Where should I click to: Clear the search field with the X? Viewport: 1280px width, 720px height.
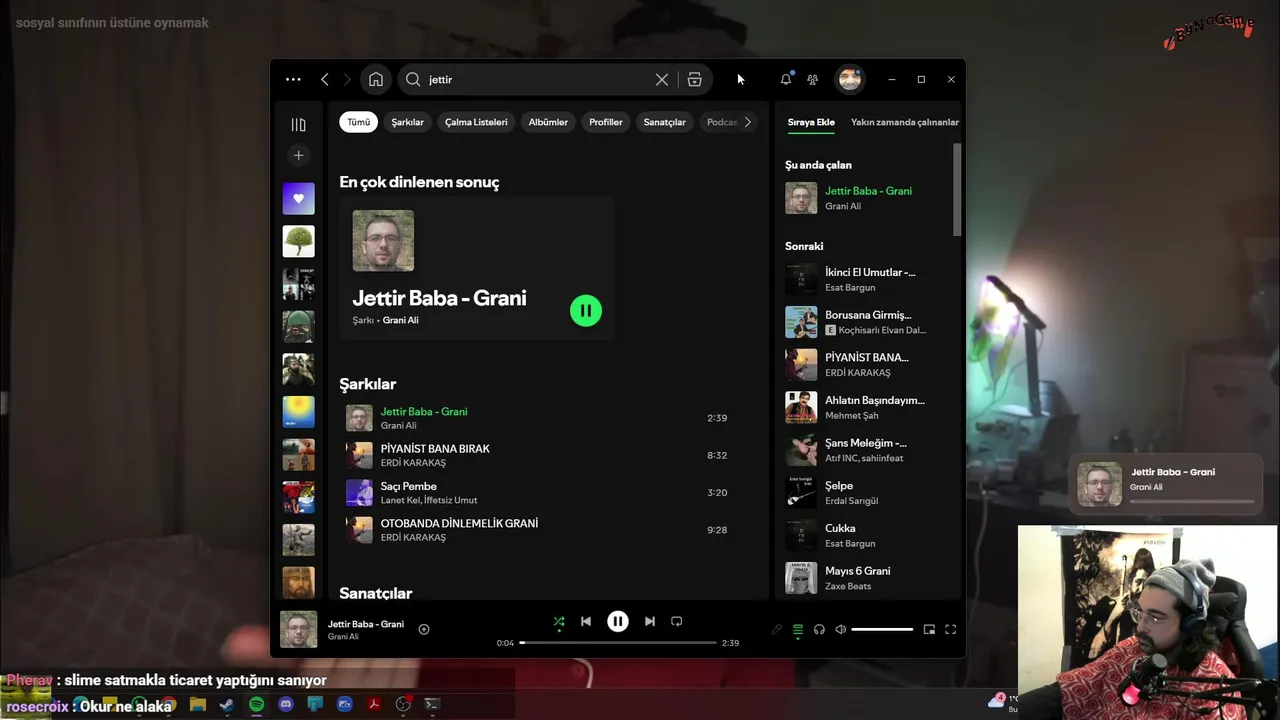tap(662, 79)
